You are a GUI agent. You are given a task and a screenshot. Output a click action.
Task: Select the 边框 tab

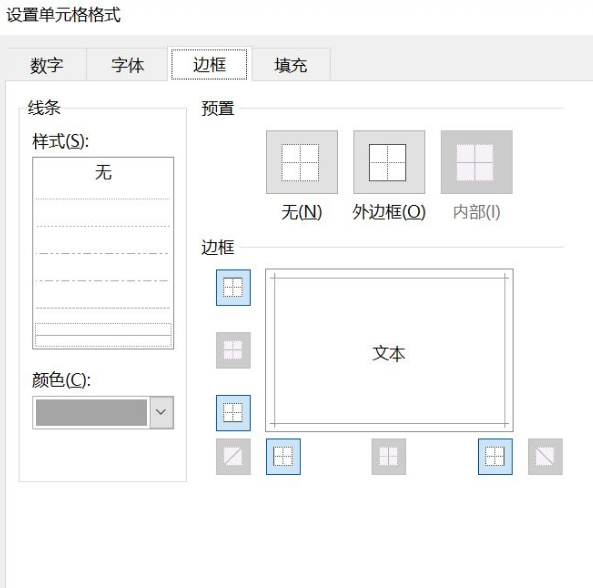click(x=209, y=64)
